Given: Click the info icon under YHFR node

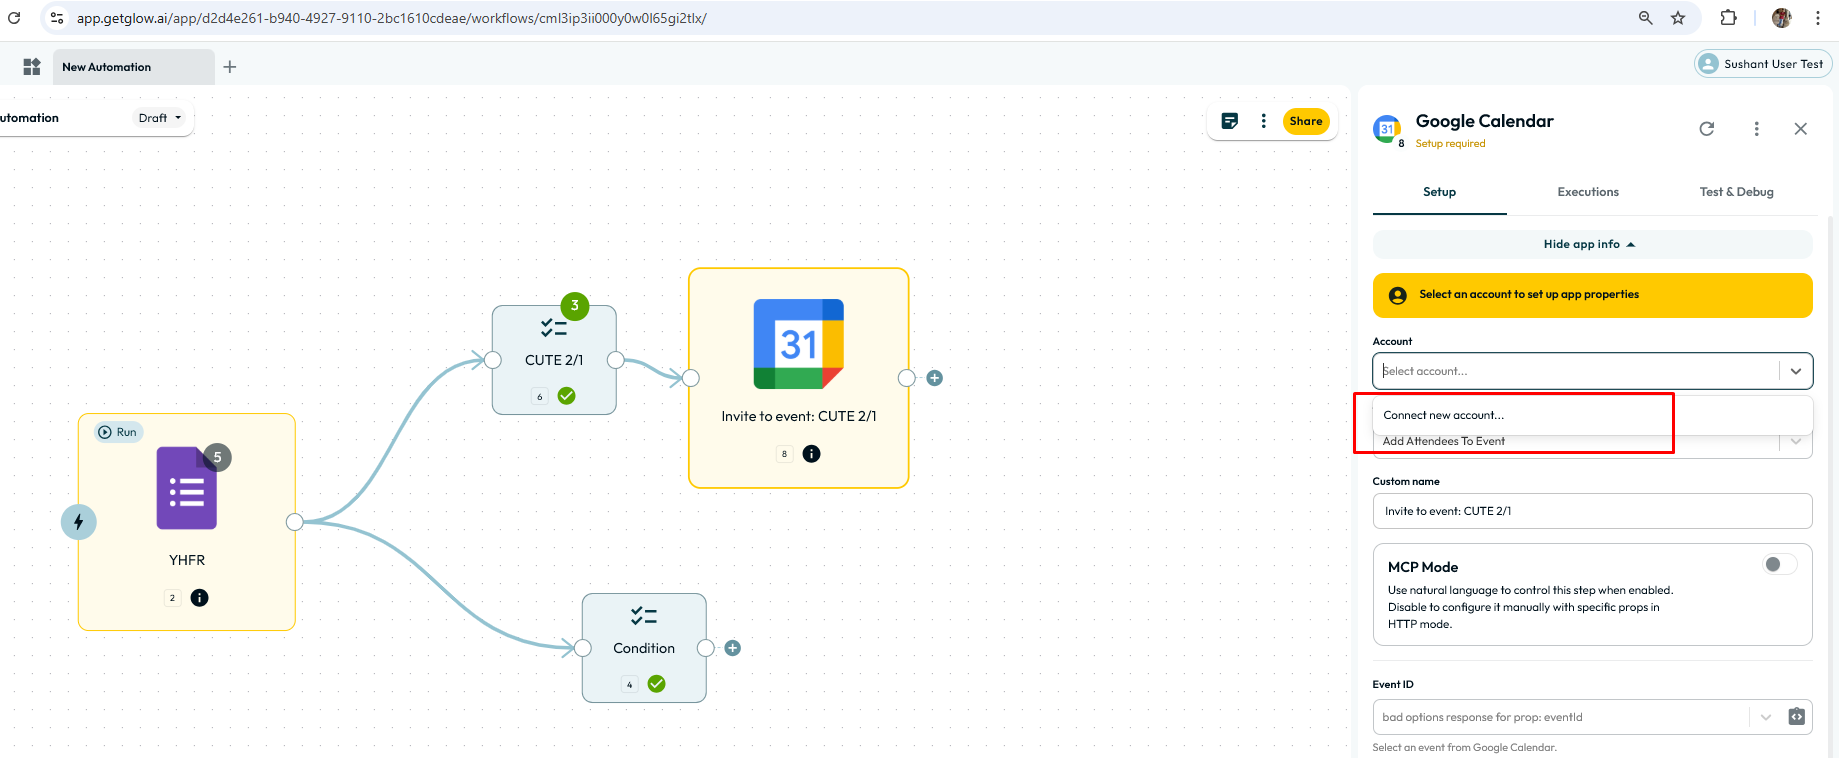Looking at the screenshot, I should (x=200, y=598).
